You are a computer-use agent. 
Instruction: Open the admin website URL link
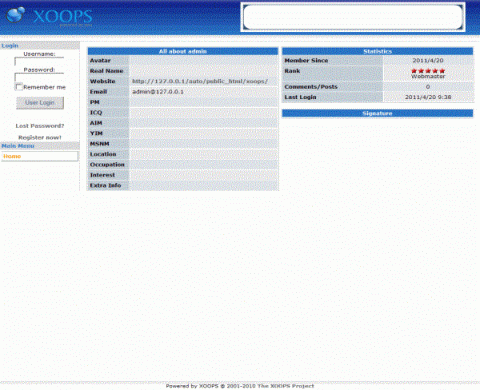point(200,81)
